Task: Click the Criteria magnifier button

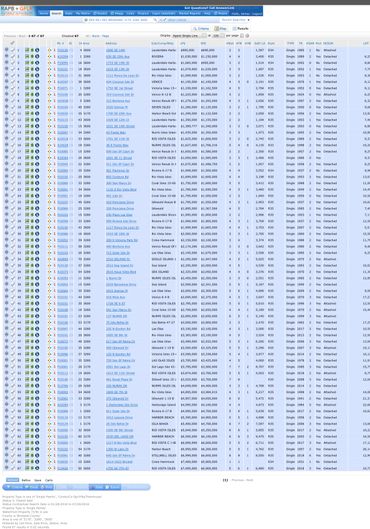Action: pyautogui.click(x=201, y=29)
